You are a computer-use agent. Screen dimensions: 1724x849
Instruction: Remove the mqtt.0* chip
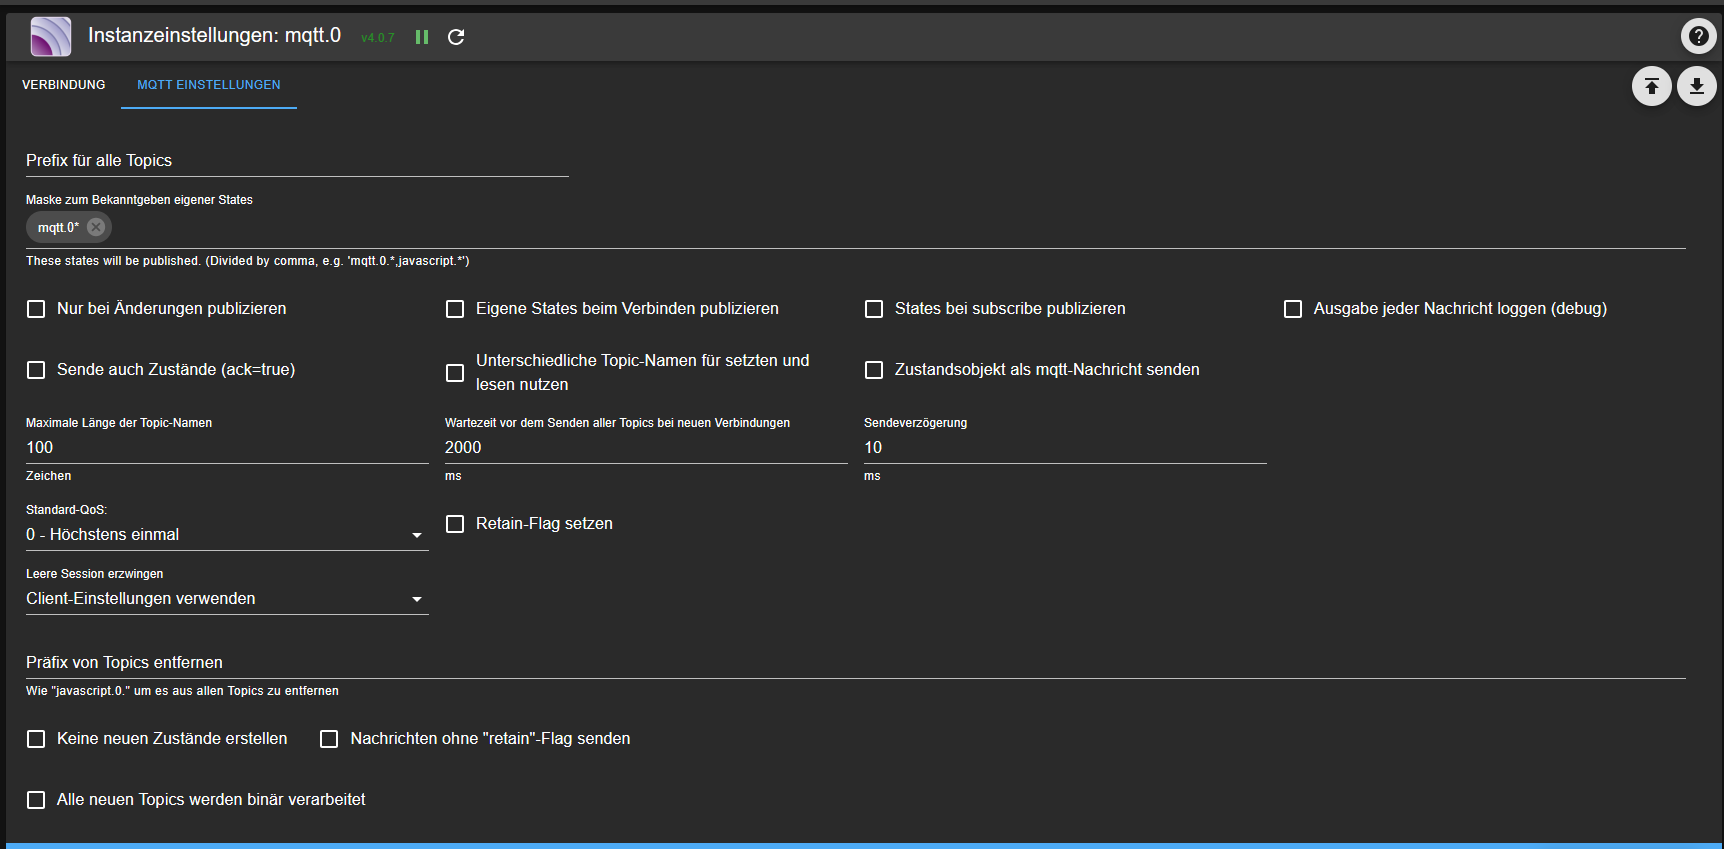tap(96, 227)
